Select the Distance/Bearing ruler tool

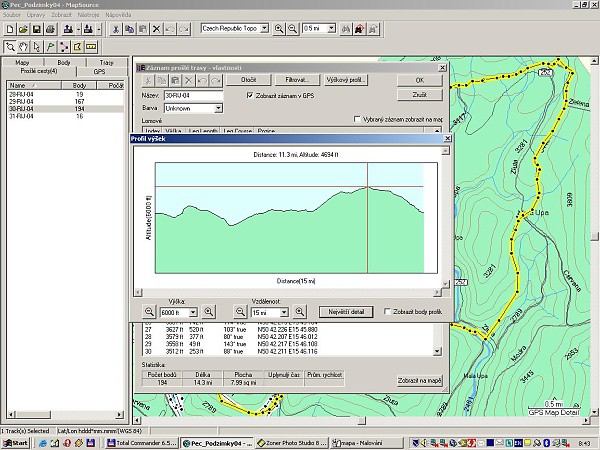click(90, 47)
